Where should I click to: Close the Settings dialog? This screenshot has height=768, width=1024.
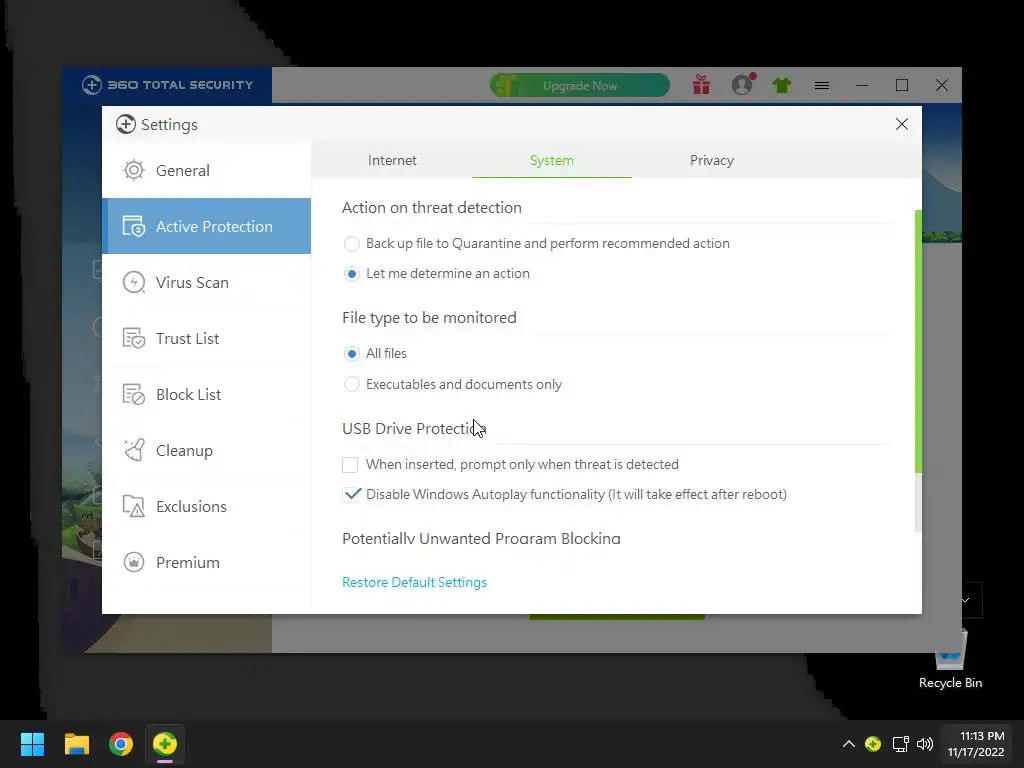click(x=902, y=124)
